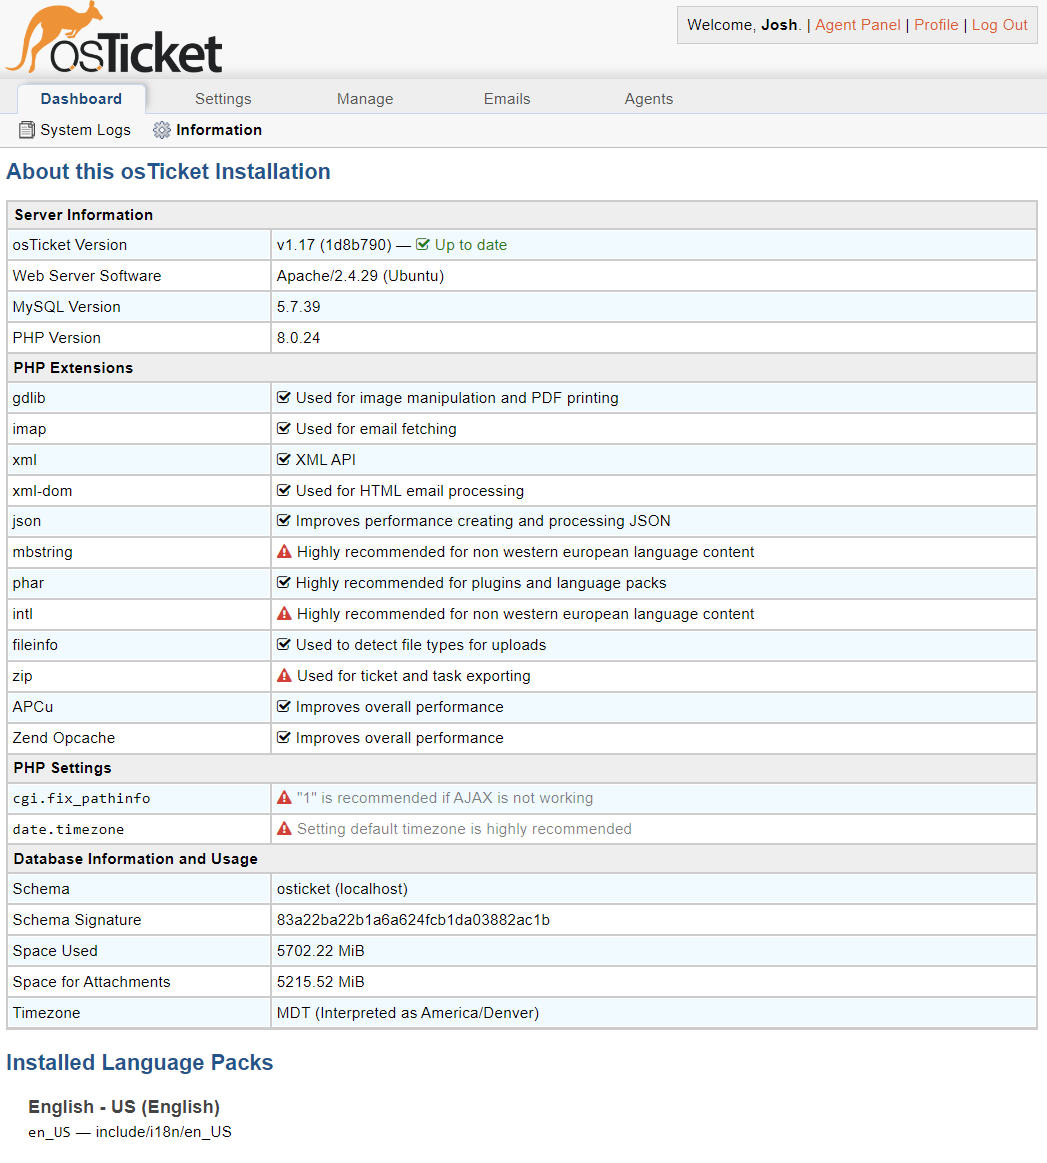1047x1163 pixels.
Task: Click the green Up to date check icon
Action: [x=423, y=244]
